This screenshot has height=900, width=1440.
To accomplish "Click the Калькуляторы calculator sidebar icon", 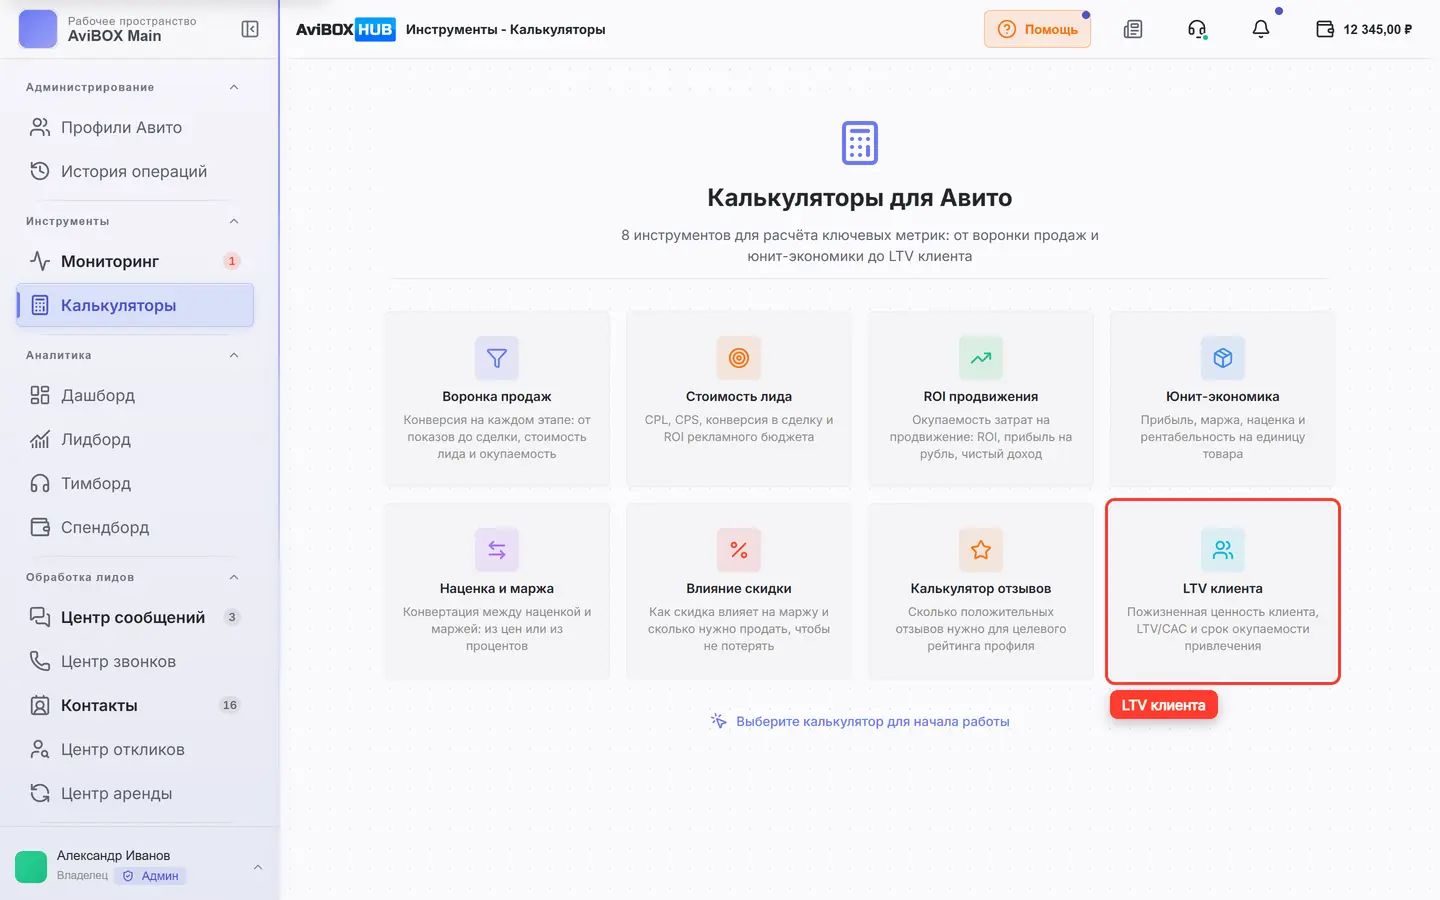I will (x=40, y=305).
